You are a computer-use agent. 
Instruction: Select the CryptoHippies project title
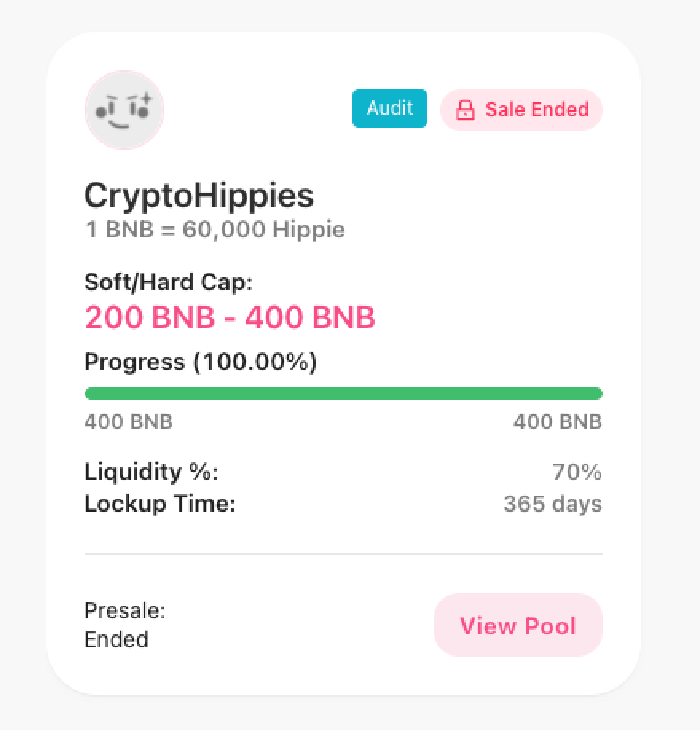point(199,196)
